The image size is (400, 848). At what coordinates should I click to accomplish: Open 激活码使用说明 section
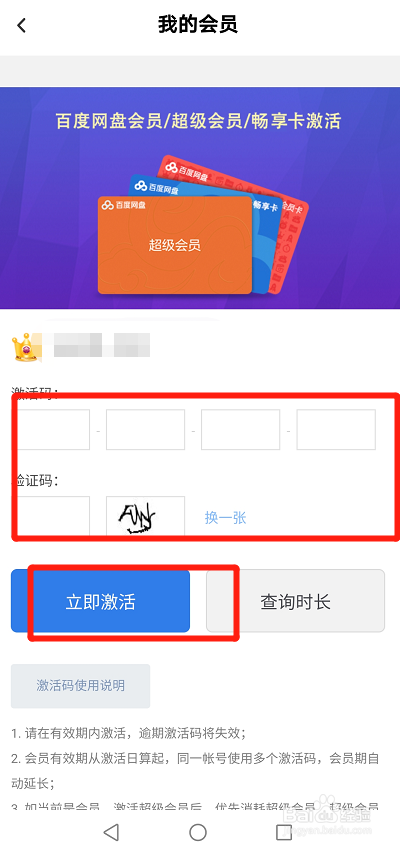pyautogui.click(x=81, y=686)
